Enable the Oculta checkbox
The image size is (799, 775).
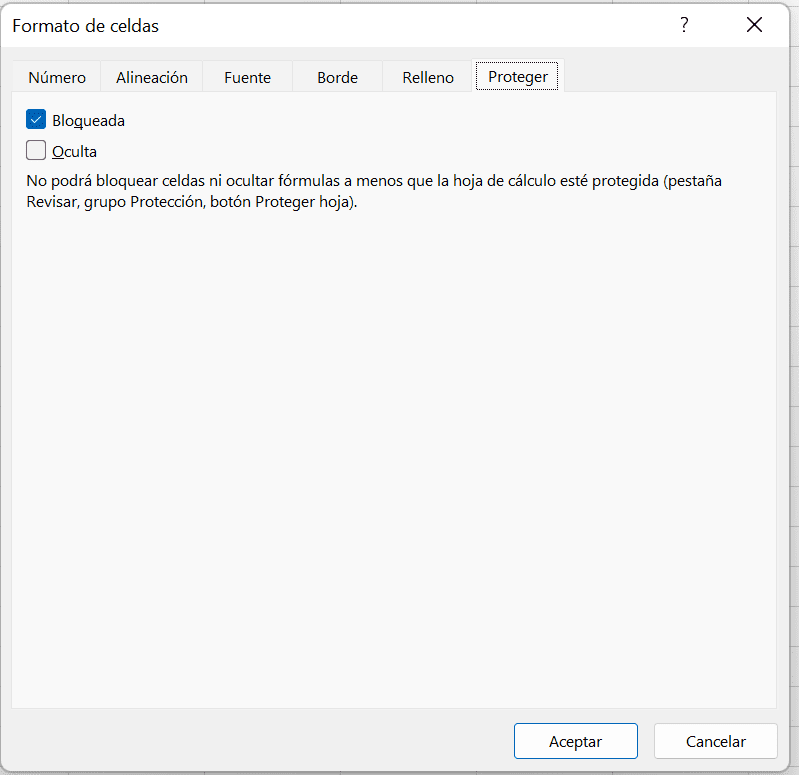37,151
